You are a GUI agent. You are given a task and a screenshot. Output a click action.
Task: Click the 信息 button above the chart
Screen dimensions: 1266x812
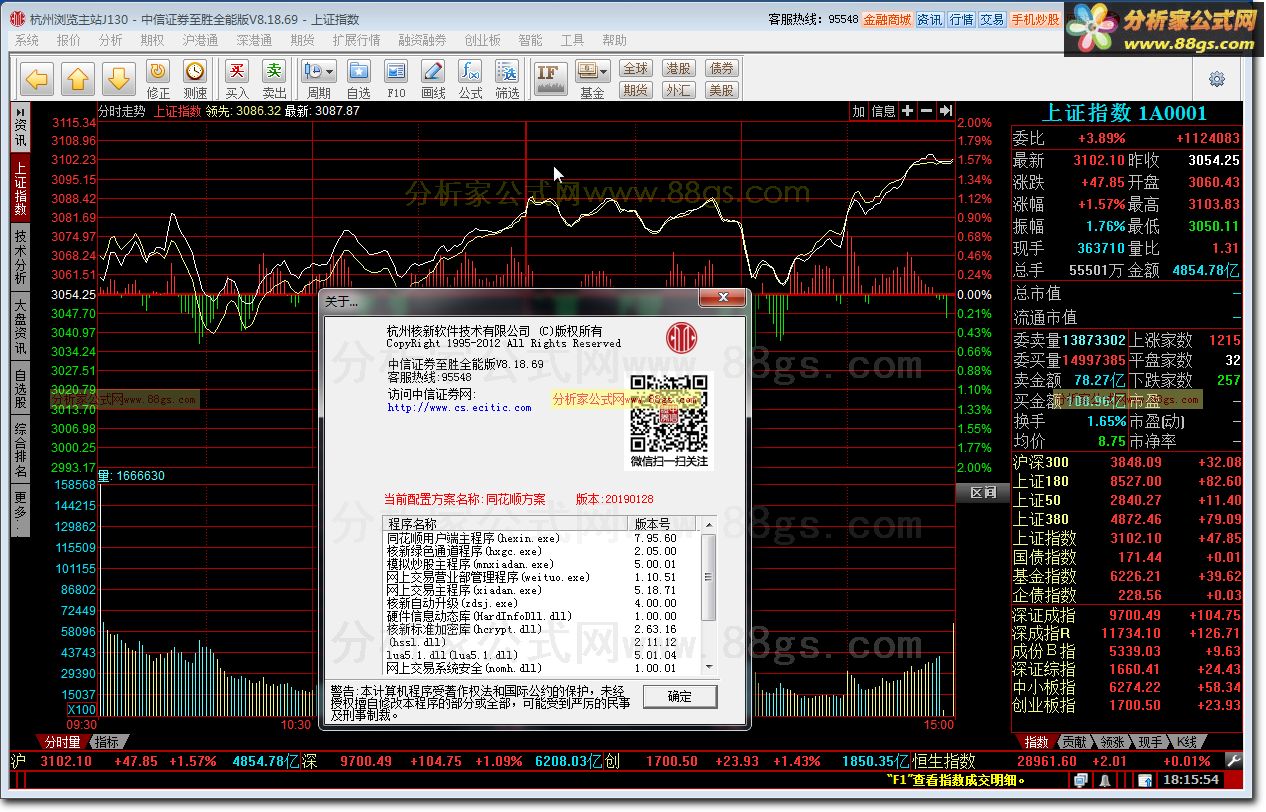(883, 111)
